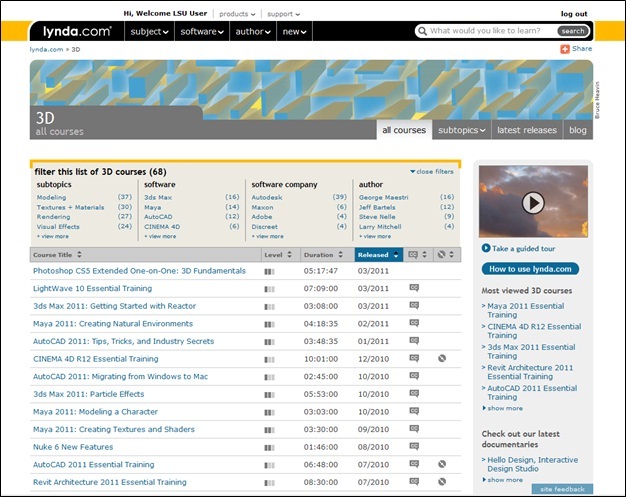The width and height of the screenshot is (628, 498).
Task: Open the blog tab
Action: click(x=578, y=130)
